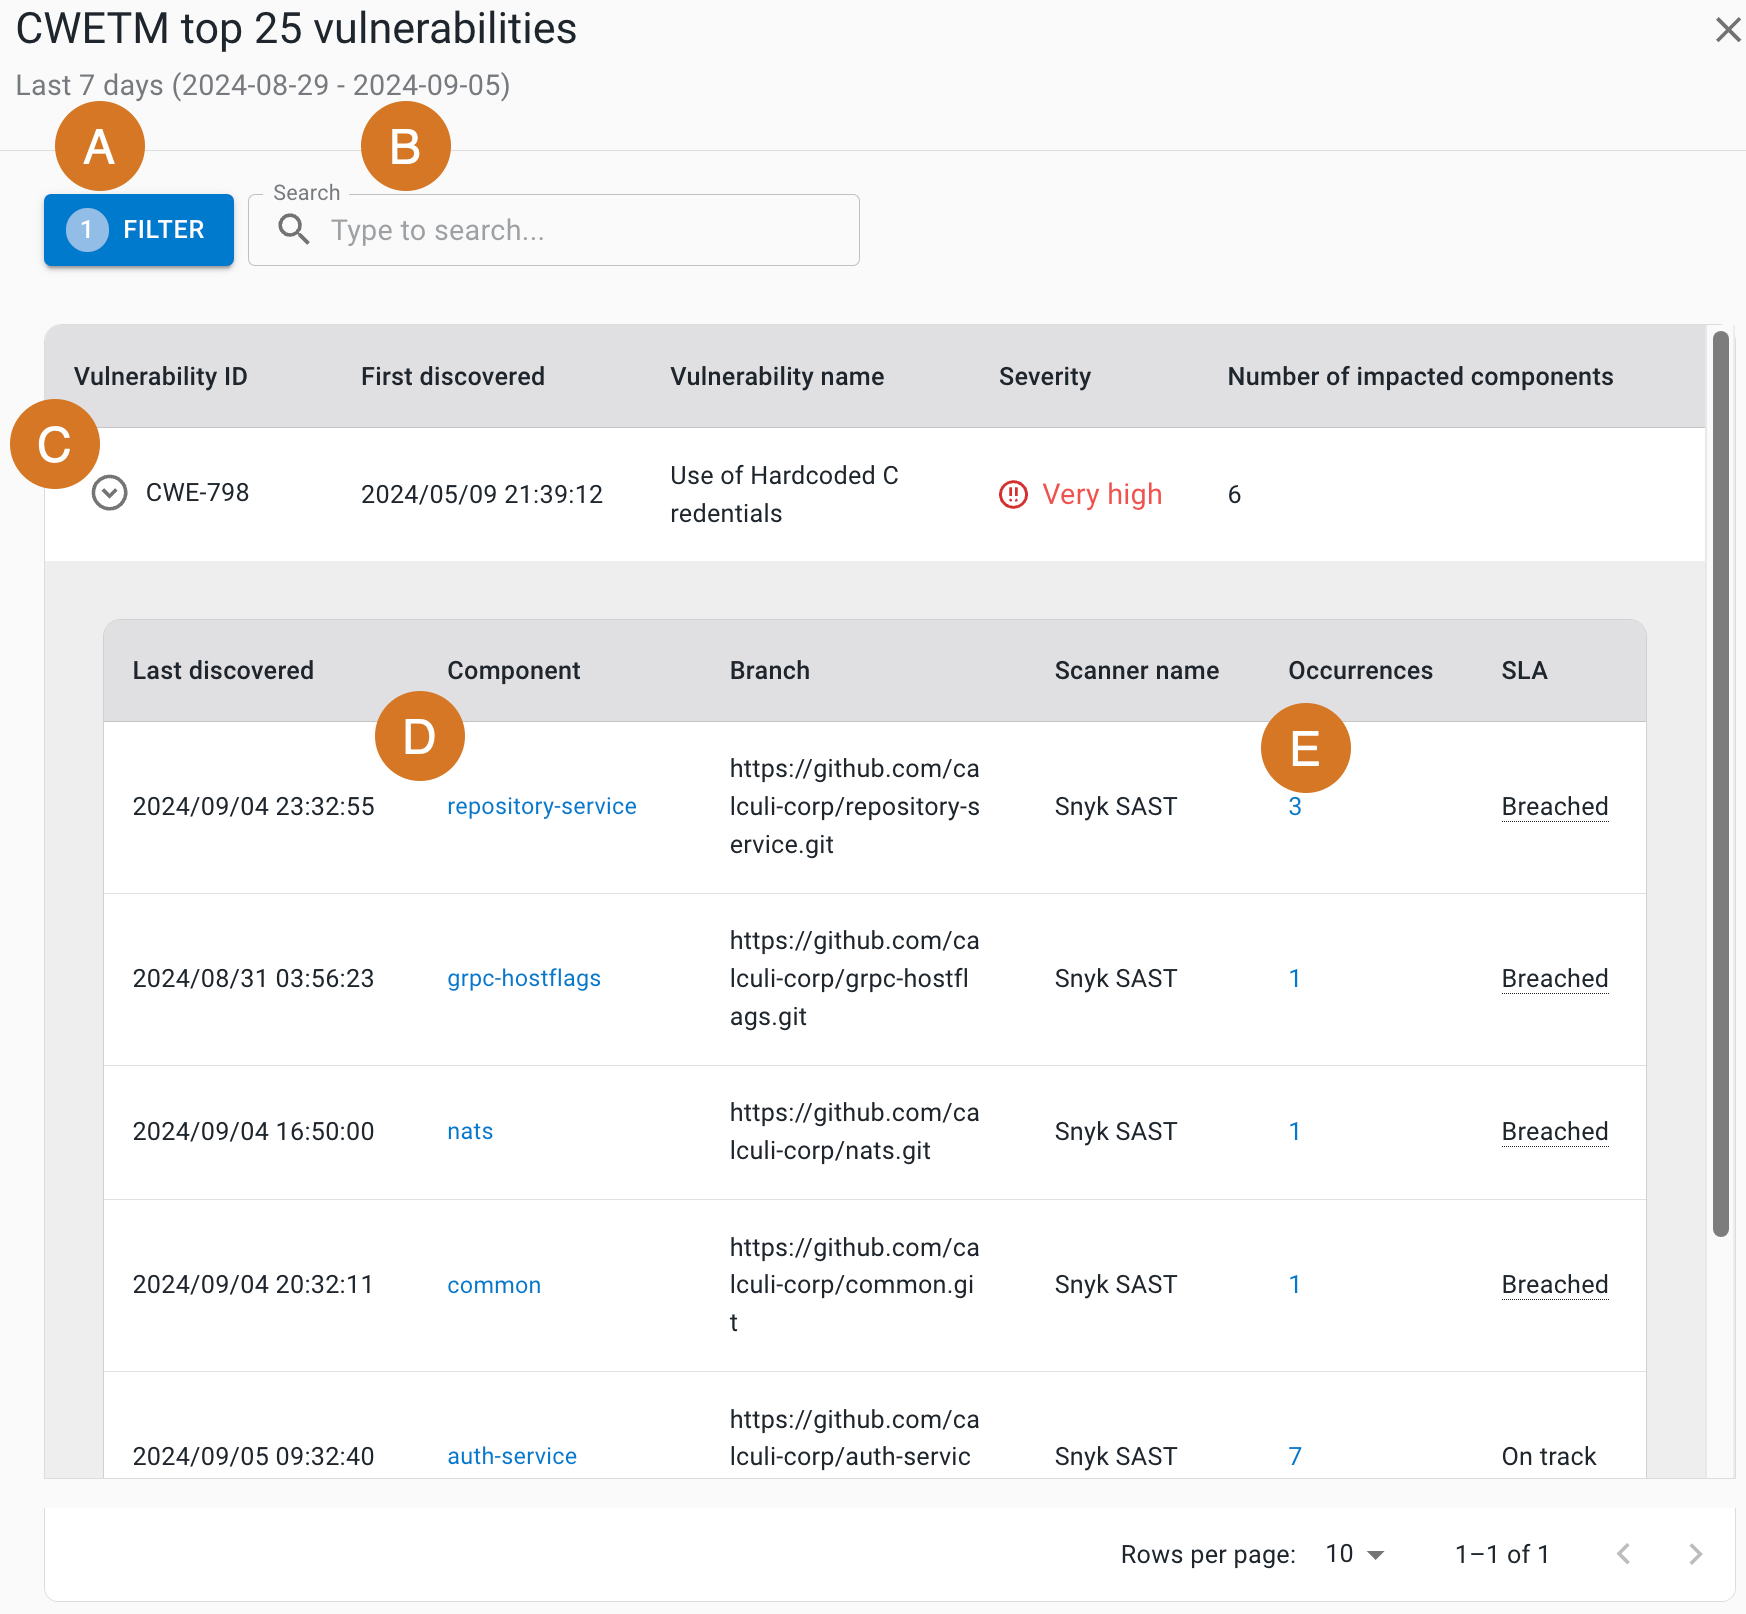
Task: Click occurrences count 7 for auth-service
Action: [x=1294, y=1456]
